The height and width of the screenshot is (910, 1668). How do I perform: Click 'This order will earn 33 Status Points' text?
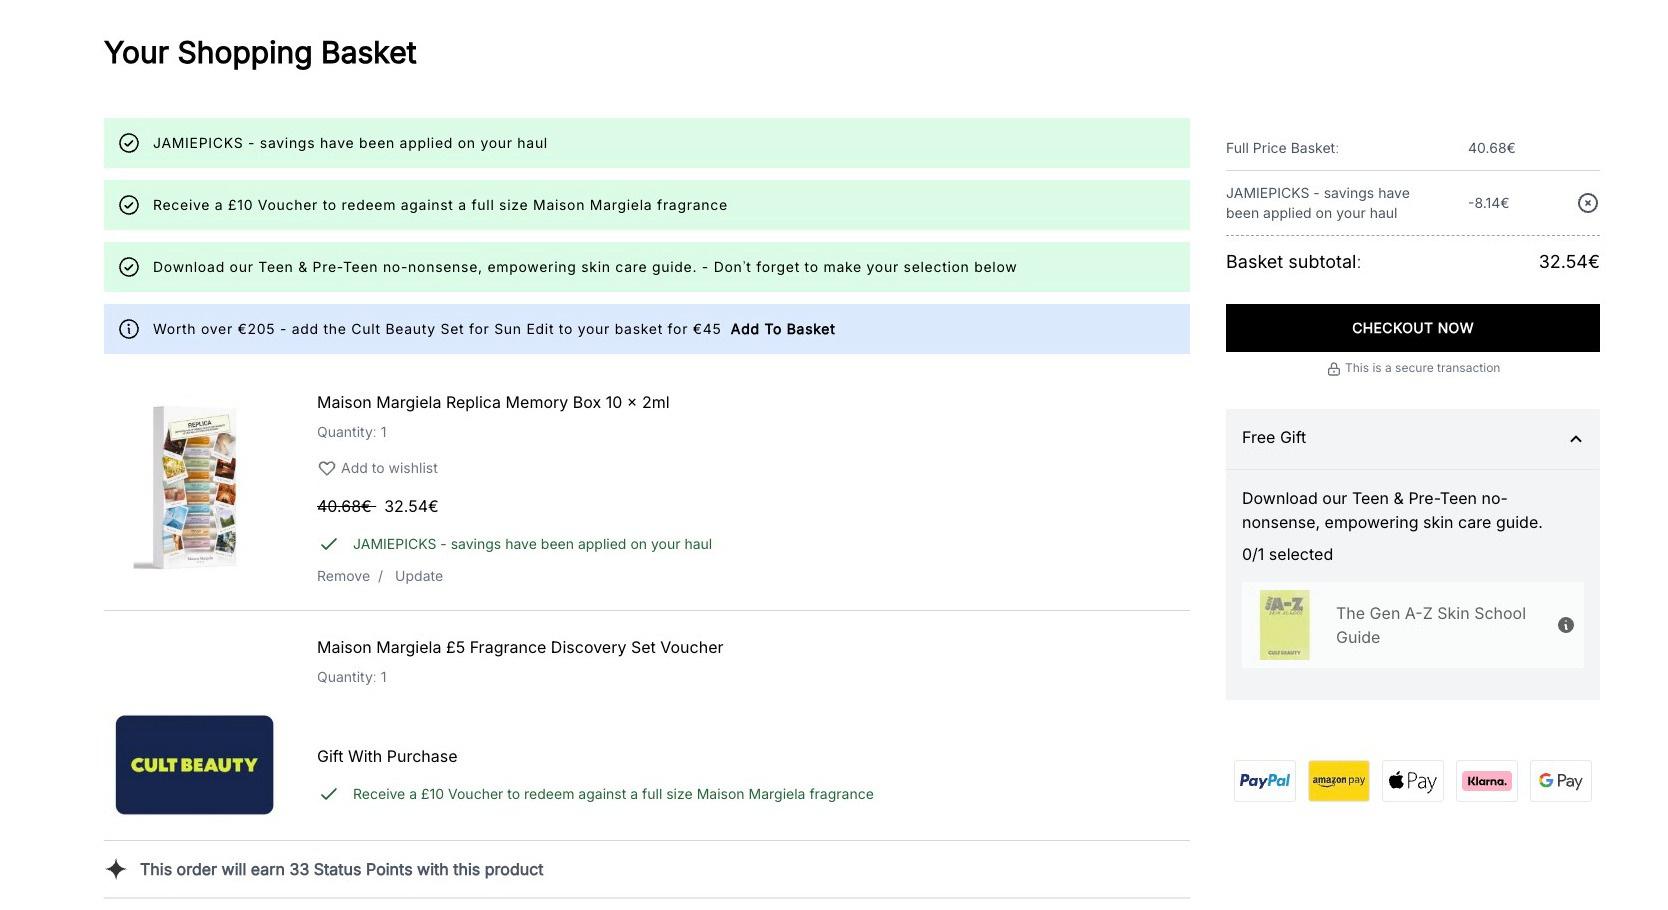tap(341, 869)
